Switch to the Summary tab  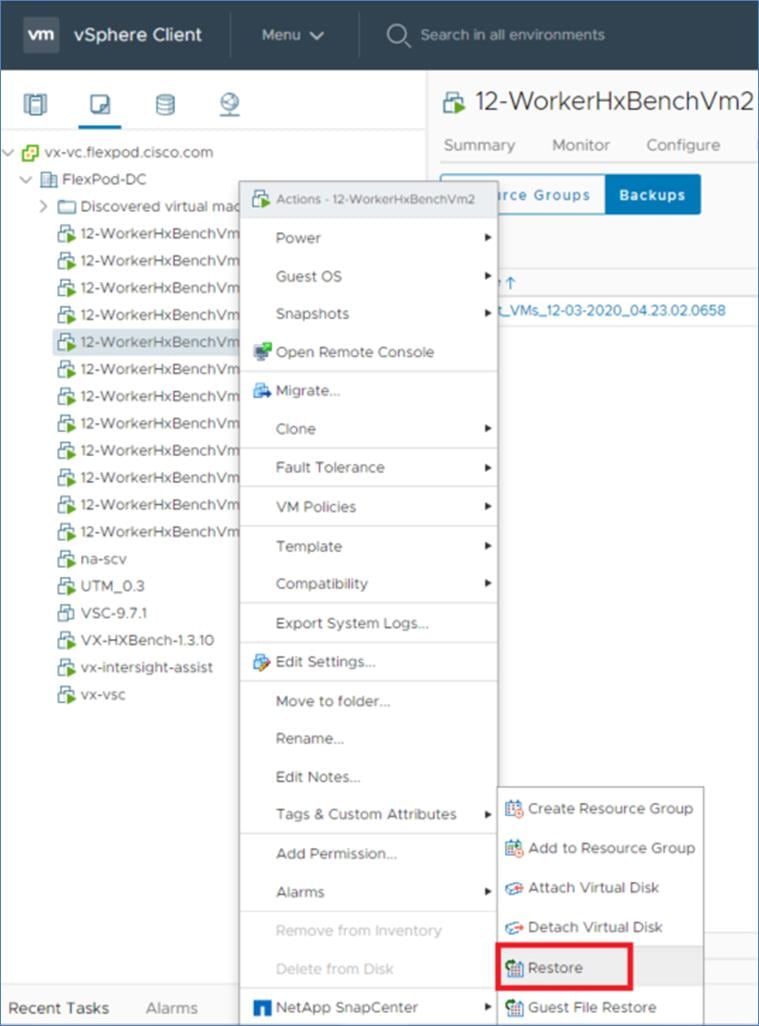click(479, 145)
